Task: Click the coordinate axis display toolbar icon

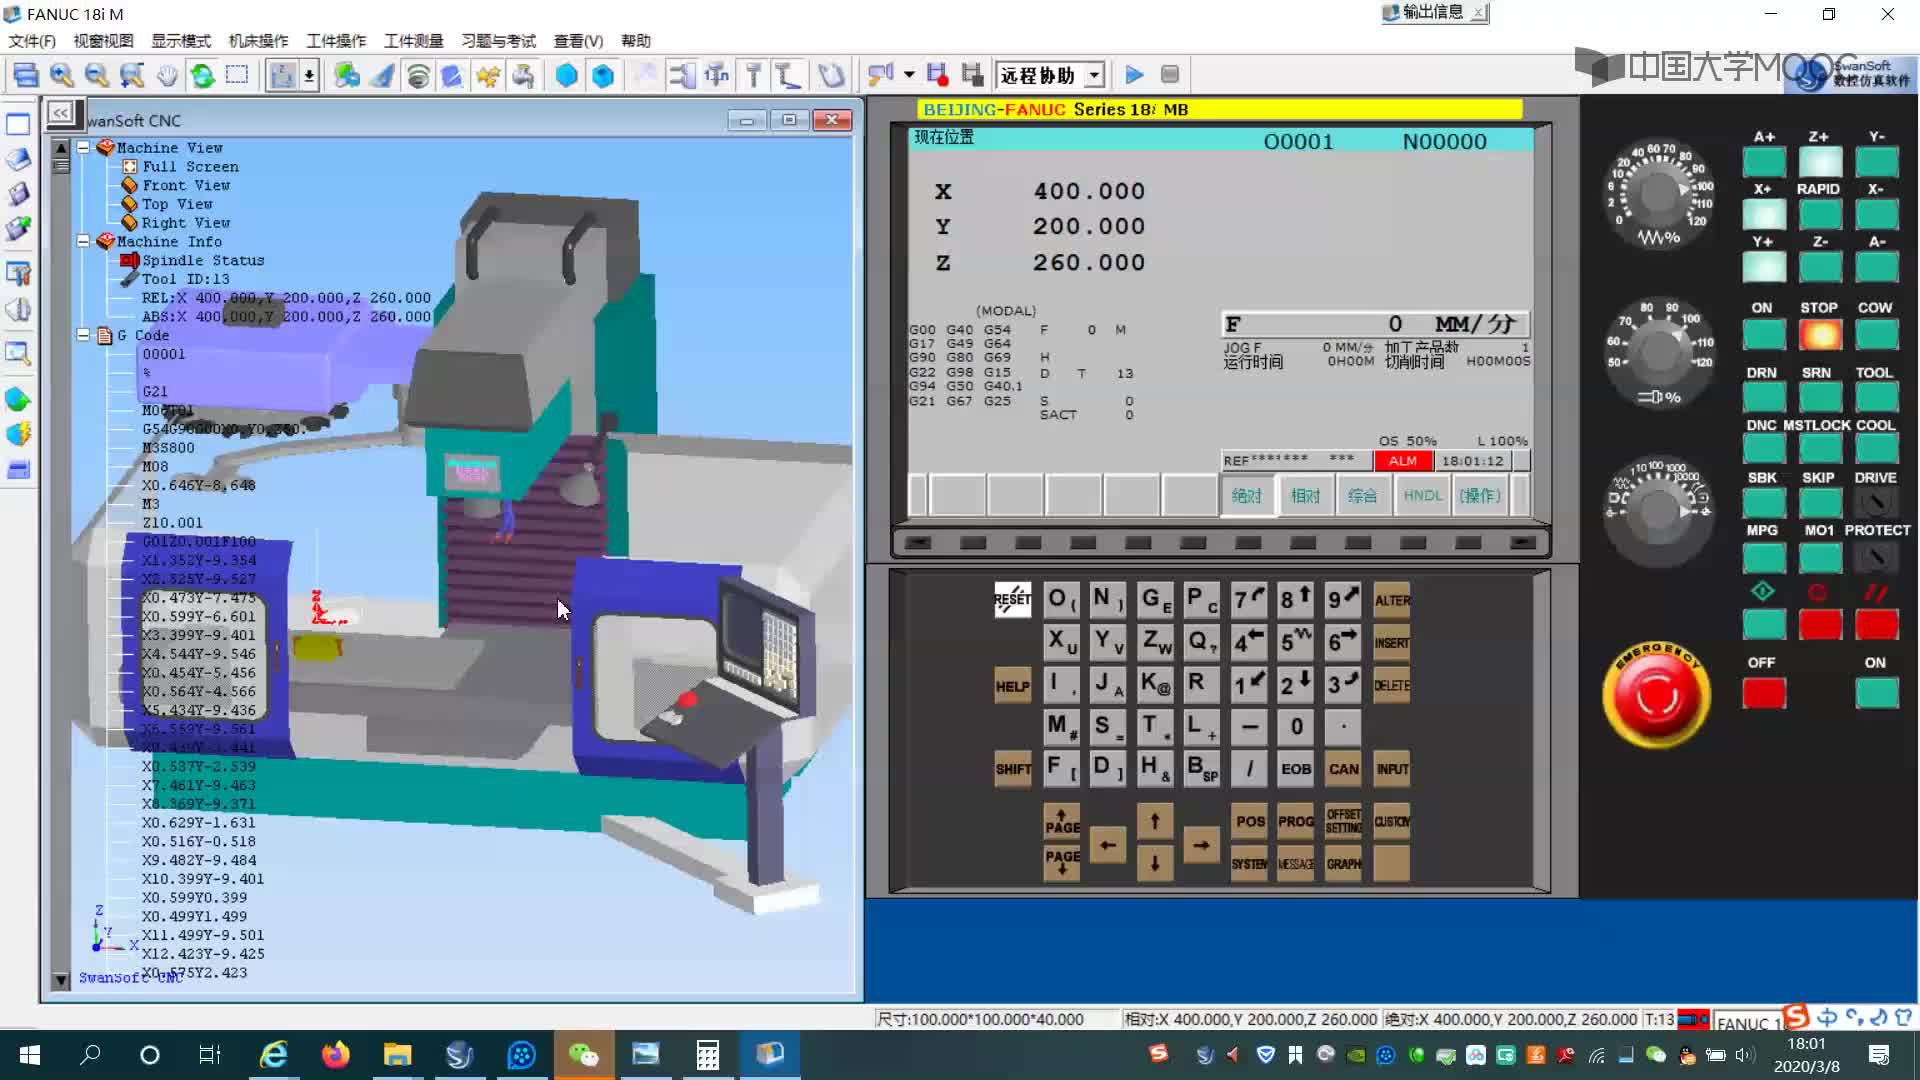Action: click(x=283, y=75)
